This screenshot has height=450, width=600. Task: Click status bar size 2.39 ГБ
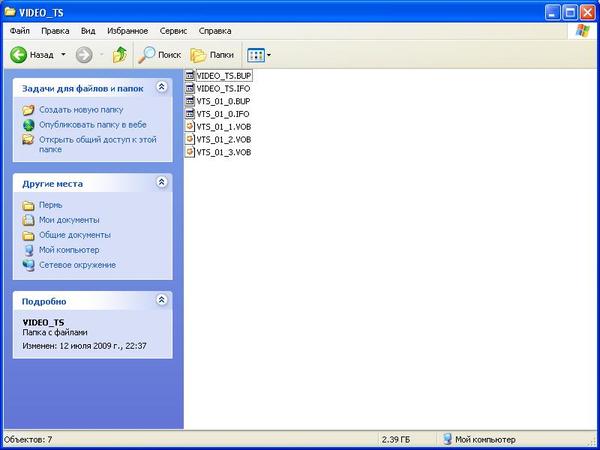click(396, 439)
